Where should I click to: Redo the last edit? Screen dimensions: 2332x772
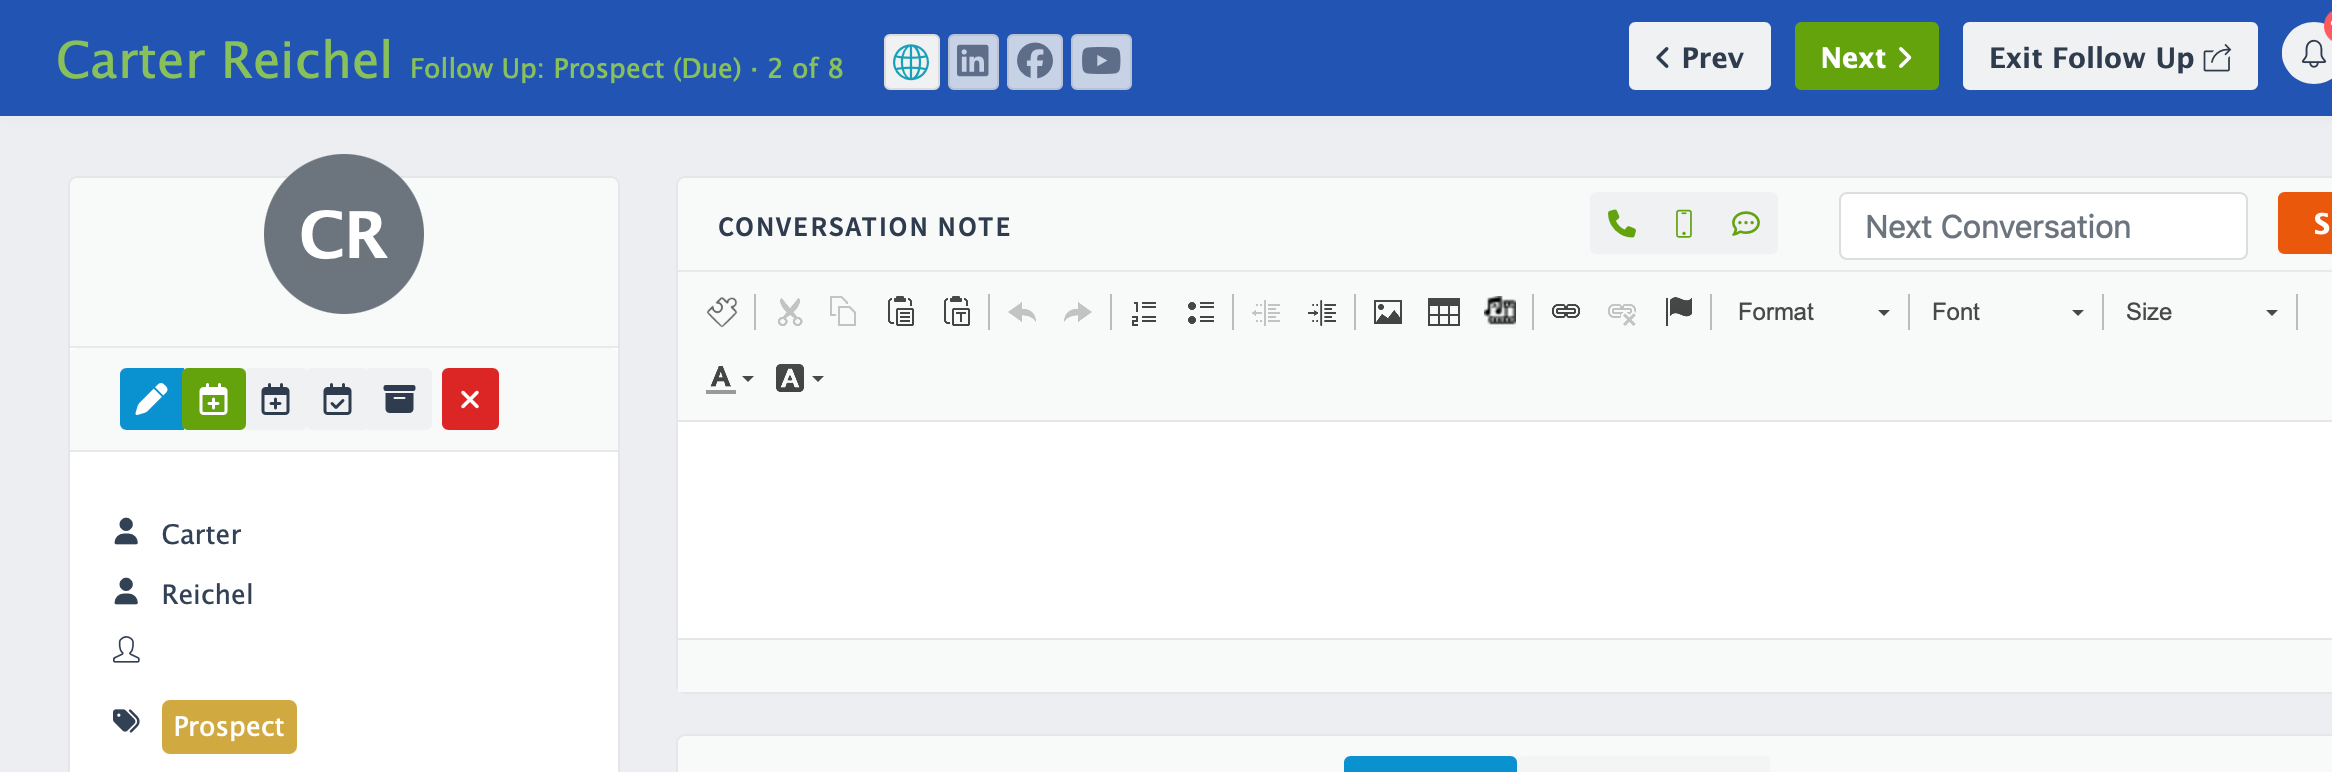tap(1077, 313)
